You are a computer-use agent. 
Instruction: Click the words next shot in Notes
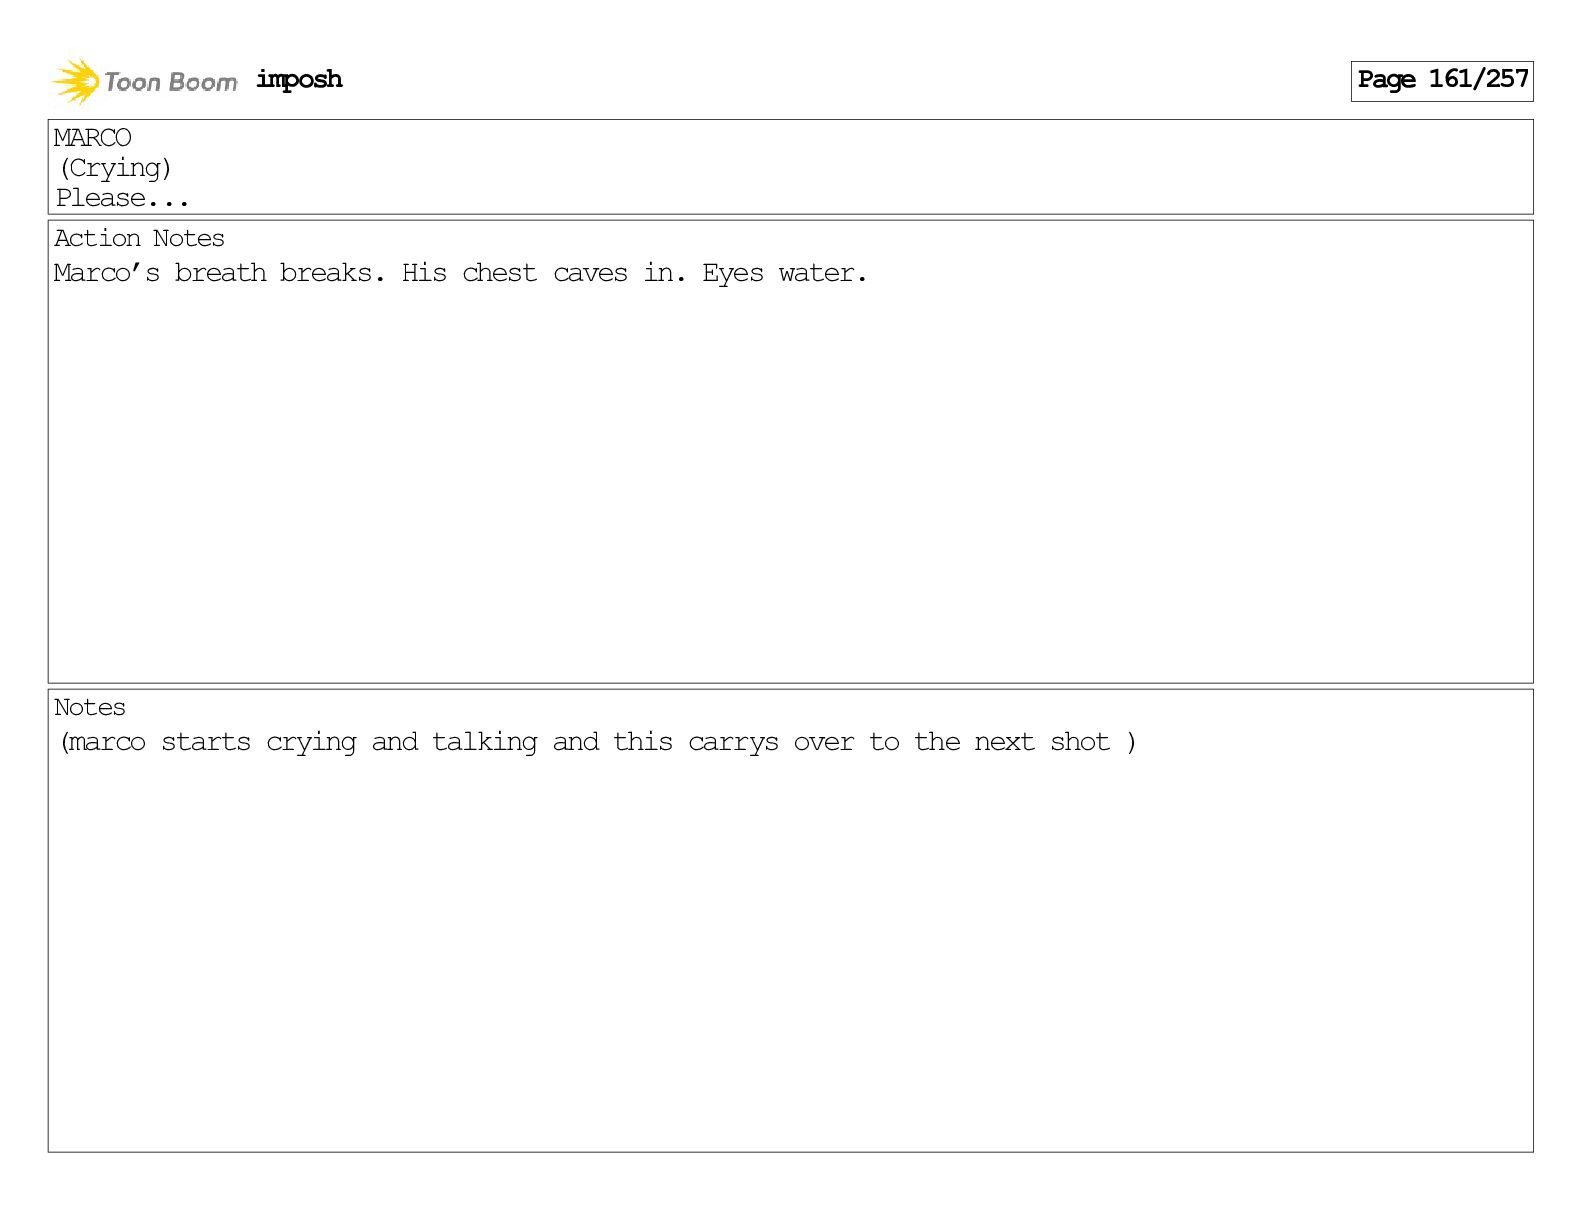click(x=1042, y=742)
